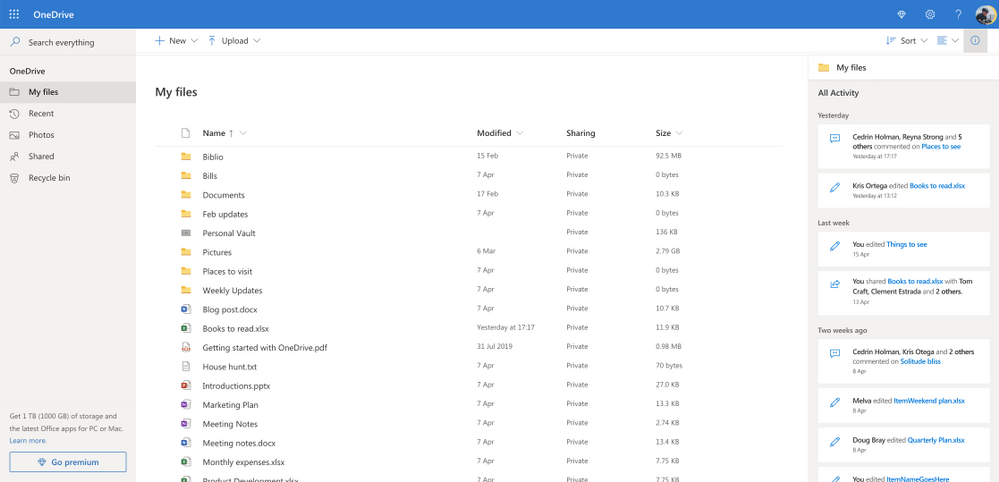Click the Go premium button

point(68,462)
